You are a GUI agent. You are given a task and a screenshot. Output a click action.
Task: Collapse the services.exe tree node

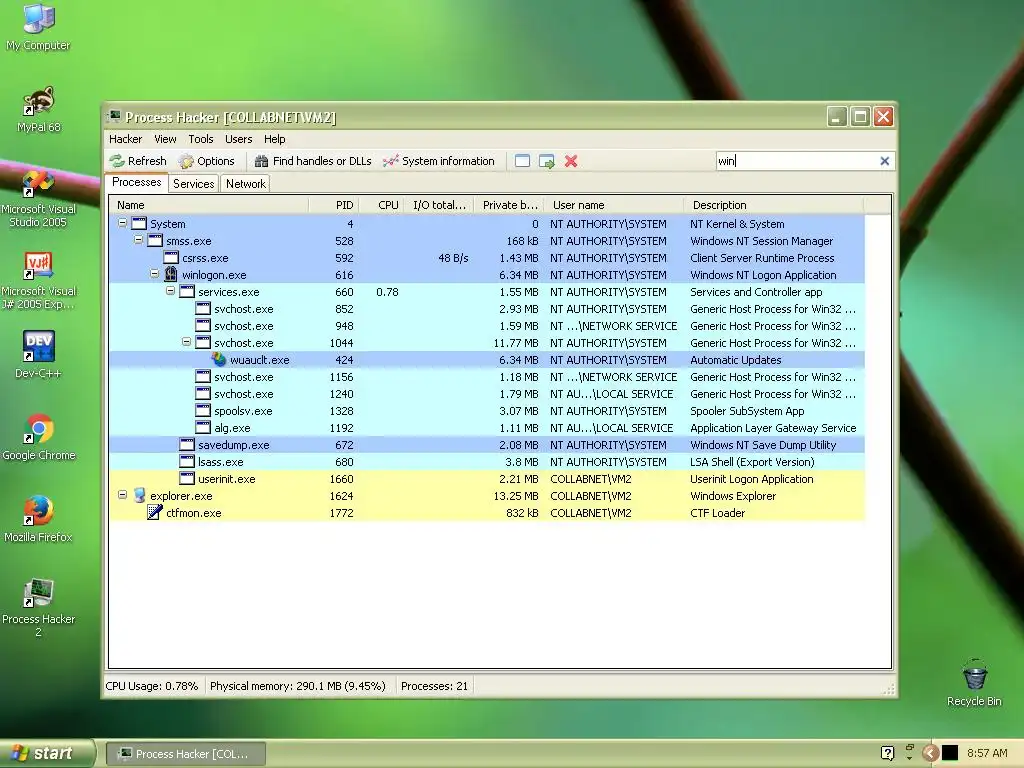coord(170,291)
